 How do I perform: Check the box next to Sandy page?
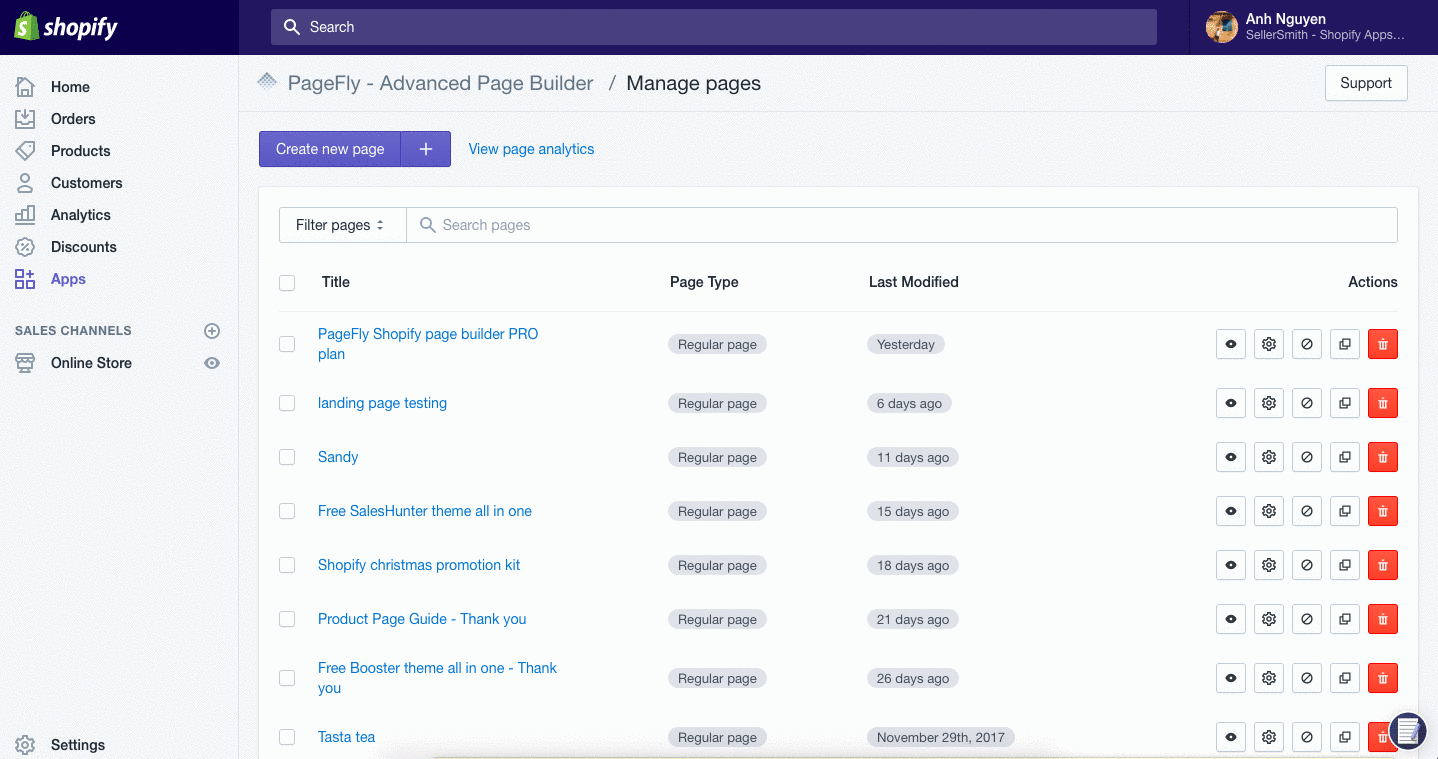point(287,457)
